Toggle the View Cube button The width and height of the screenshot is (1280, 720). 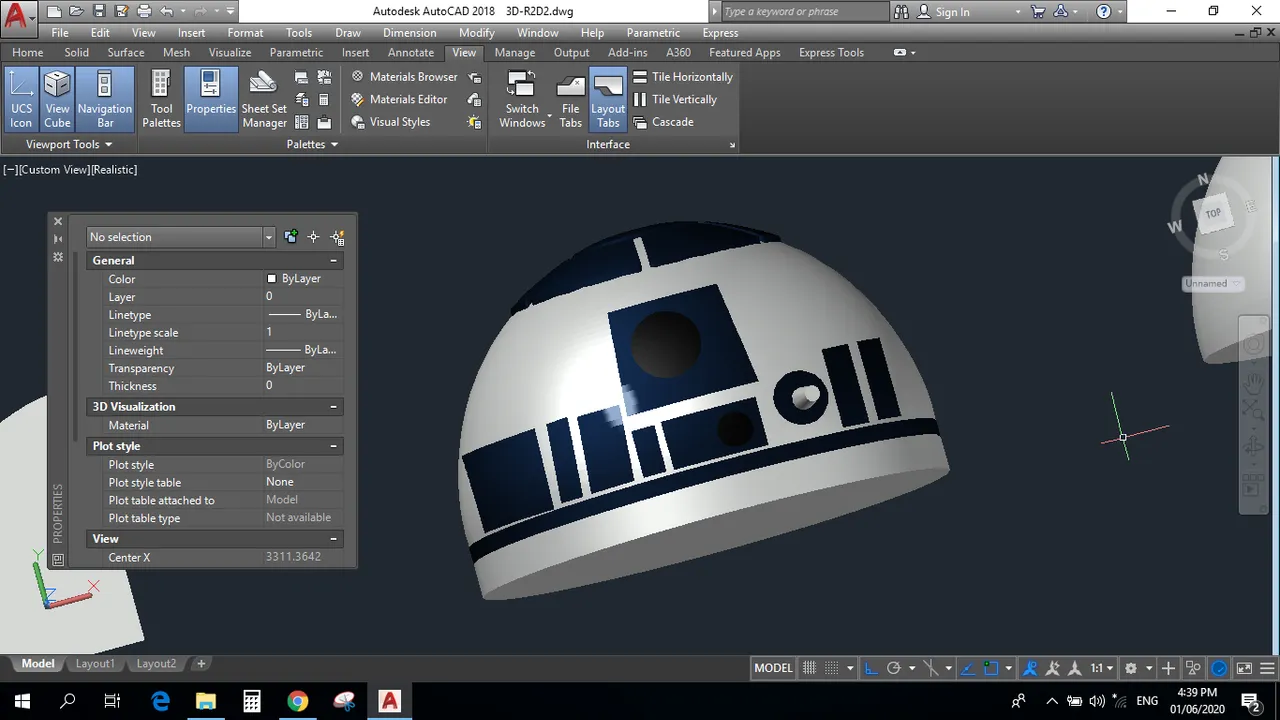(x=57, y=99)
